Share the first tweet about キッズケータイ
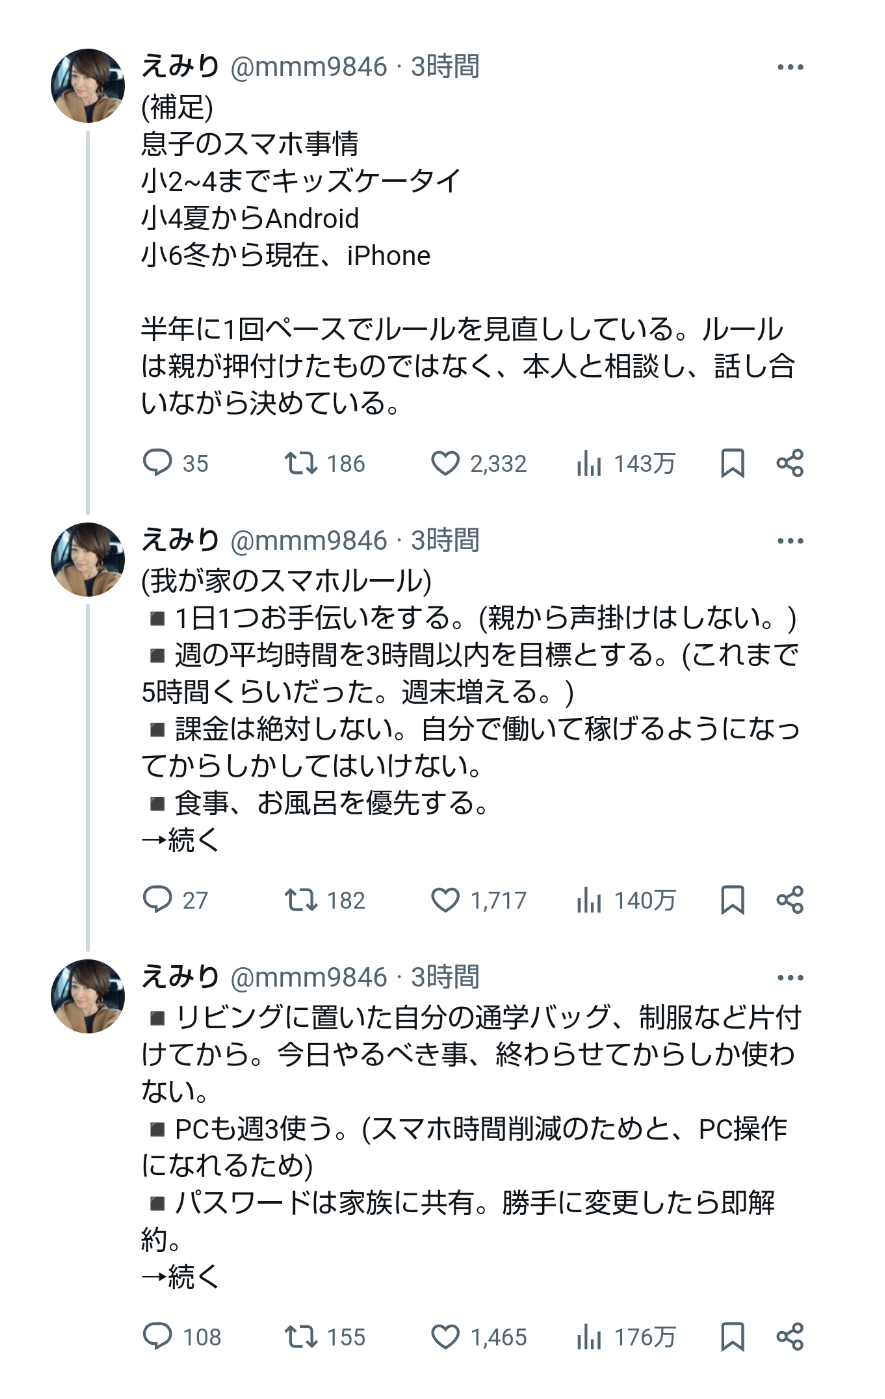Viewport: 885px width, 1399px height. coord(790,463)
